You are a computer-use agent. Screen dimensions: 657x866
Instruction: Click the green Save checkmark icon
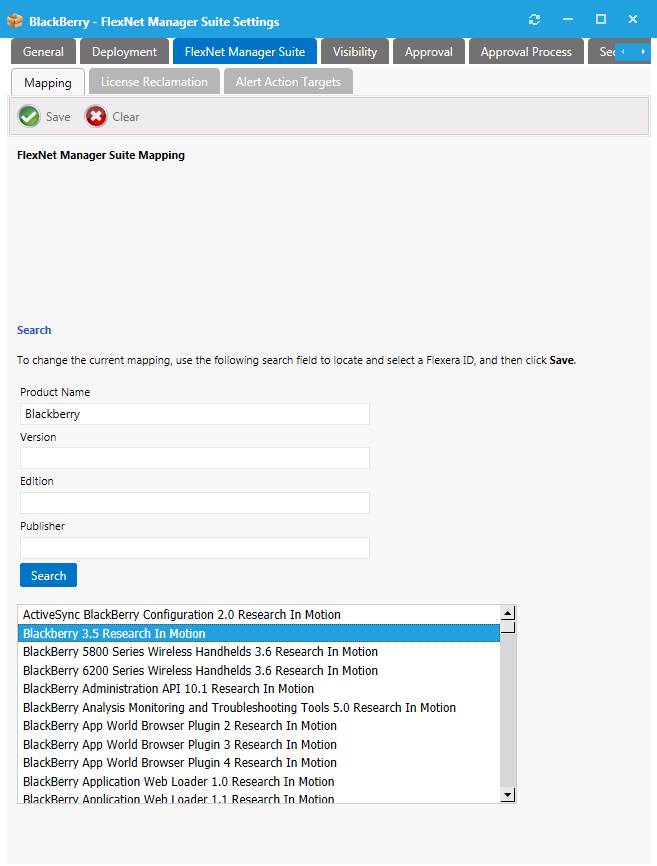coord(29,117)
